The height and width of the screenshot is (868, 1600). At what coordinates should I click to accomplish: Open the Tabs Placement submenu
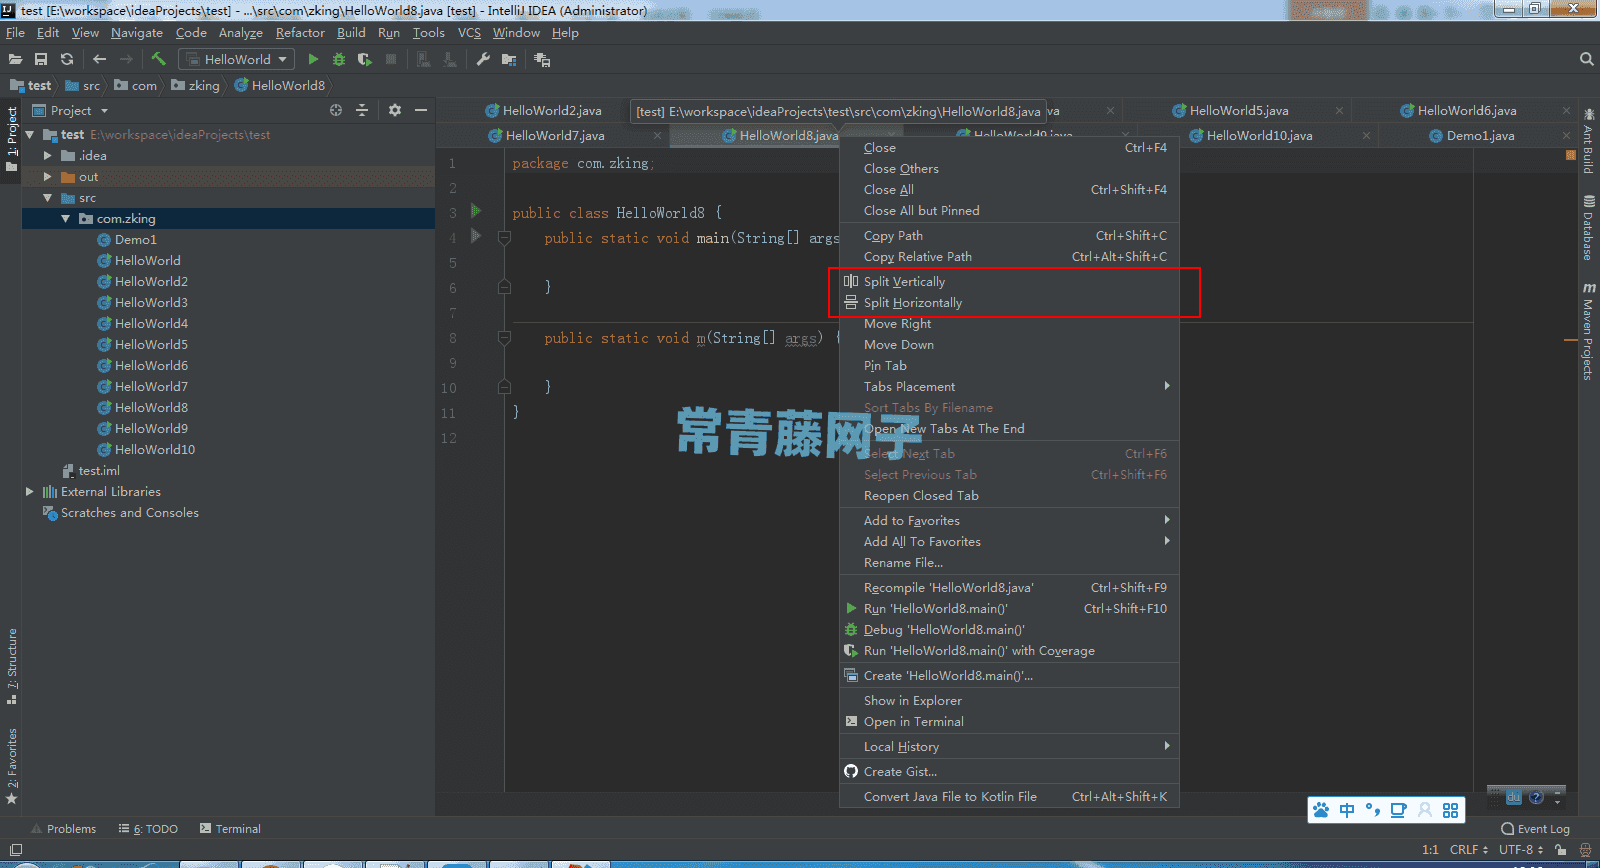(x=1009, y=387)
